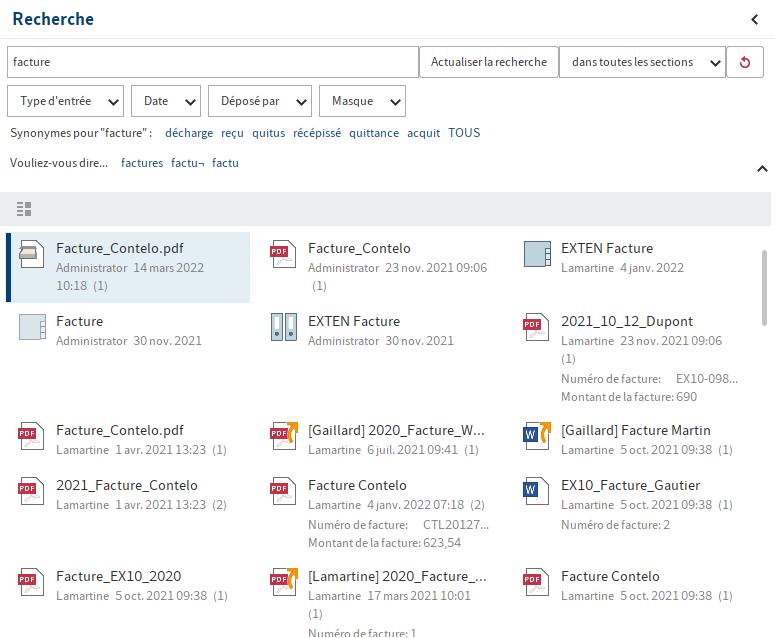Choose the suggestion 'factu¬'
The width and height of the screenshot is (775, 638).
click(187, 163)
